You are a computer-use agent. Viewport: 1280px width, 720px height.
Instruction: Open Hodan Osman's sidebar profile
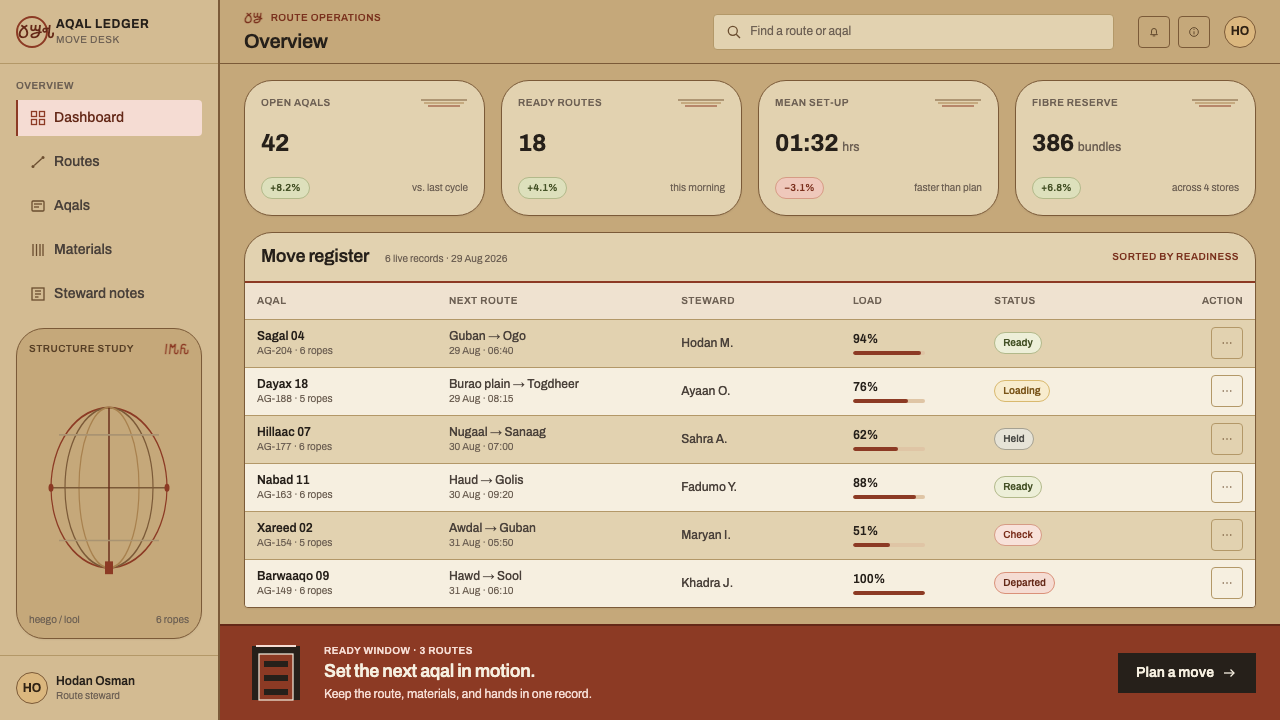click(x=109, y=688)
